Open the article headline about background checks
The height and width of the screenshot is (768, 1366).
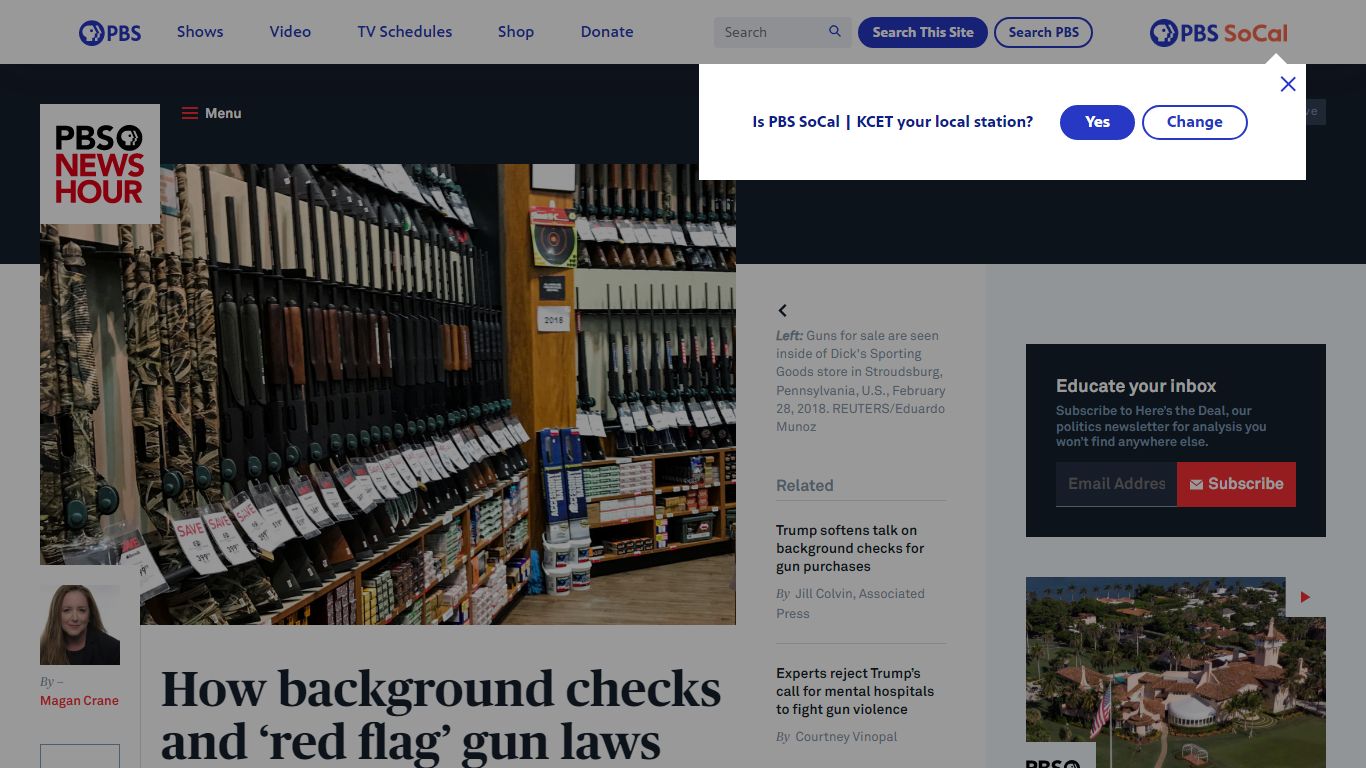point(441,716)
